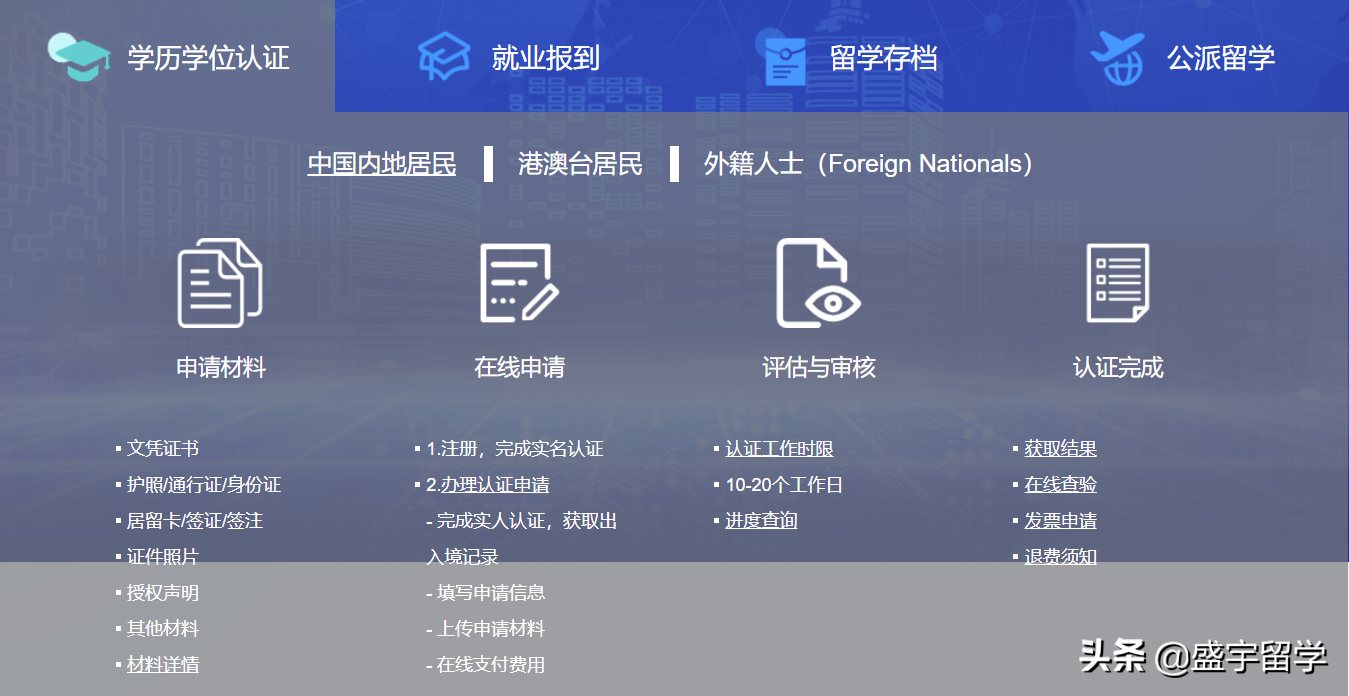Viewport: 1349px width, 696px height.
Task: Click the 认证完成 checklist icon
Action: click(x=1118, y=283)
